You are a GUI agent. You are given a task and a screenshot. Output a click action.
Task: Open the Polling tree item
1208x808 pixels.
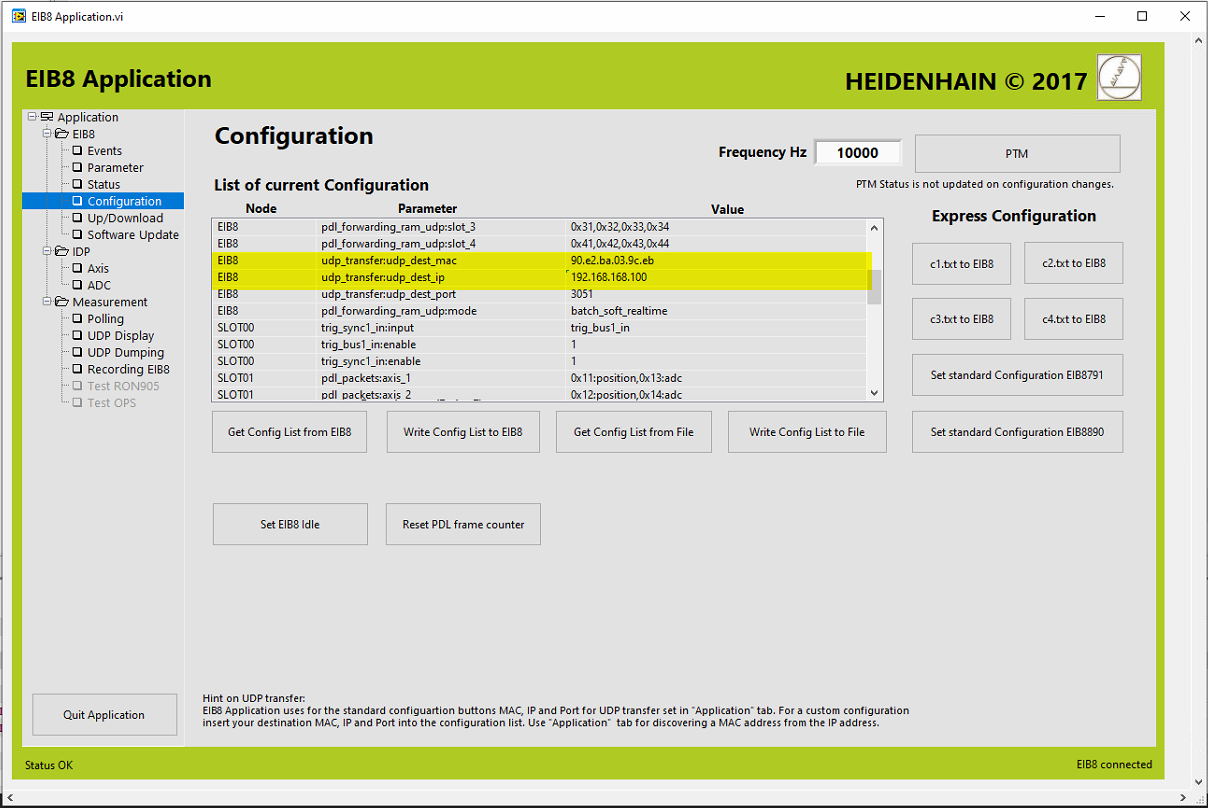pyautogui.click(x=105, y=319)
